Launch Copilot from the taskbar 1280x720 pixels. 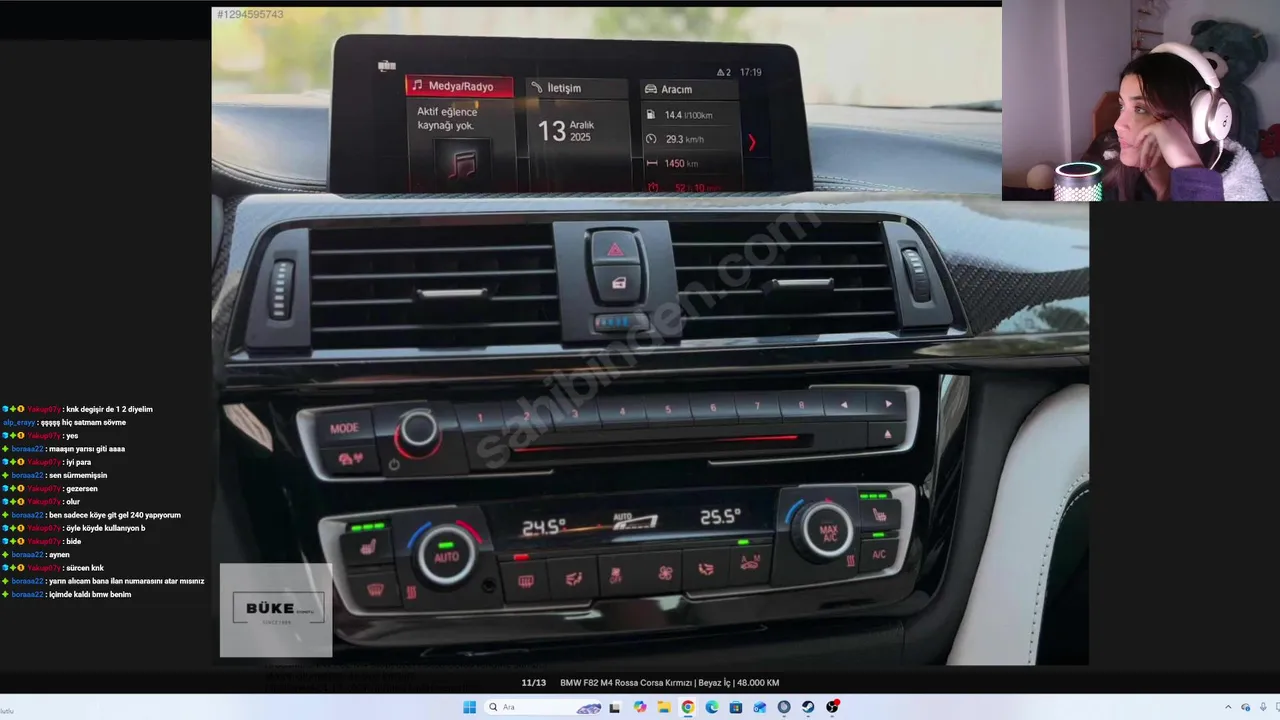coord(640,707)
